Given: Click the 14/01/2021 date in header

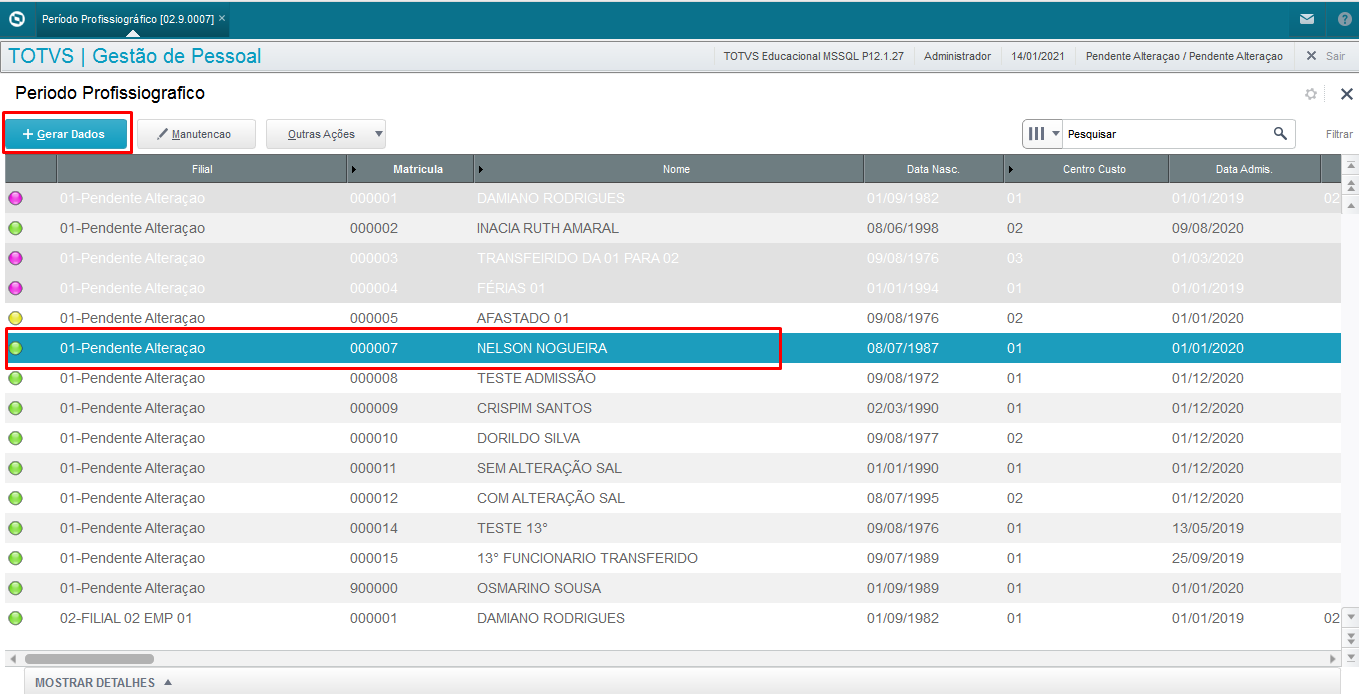Looking at the screenshot, I should 1038,56.
